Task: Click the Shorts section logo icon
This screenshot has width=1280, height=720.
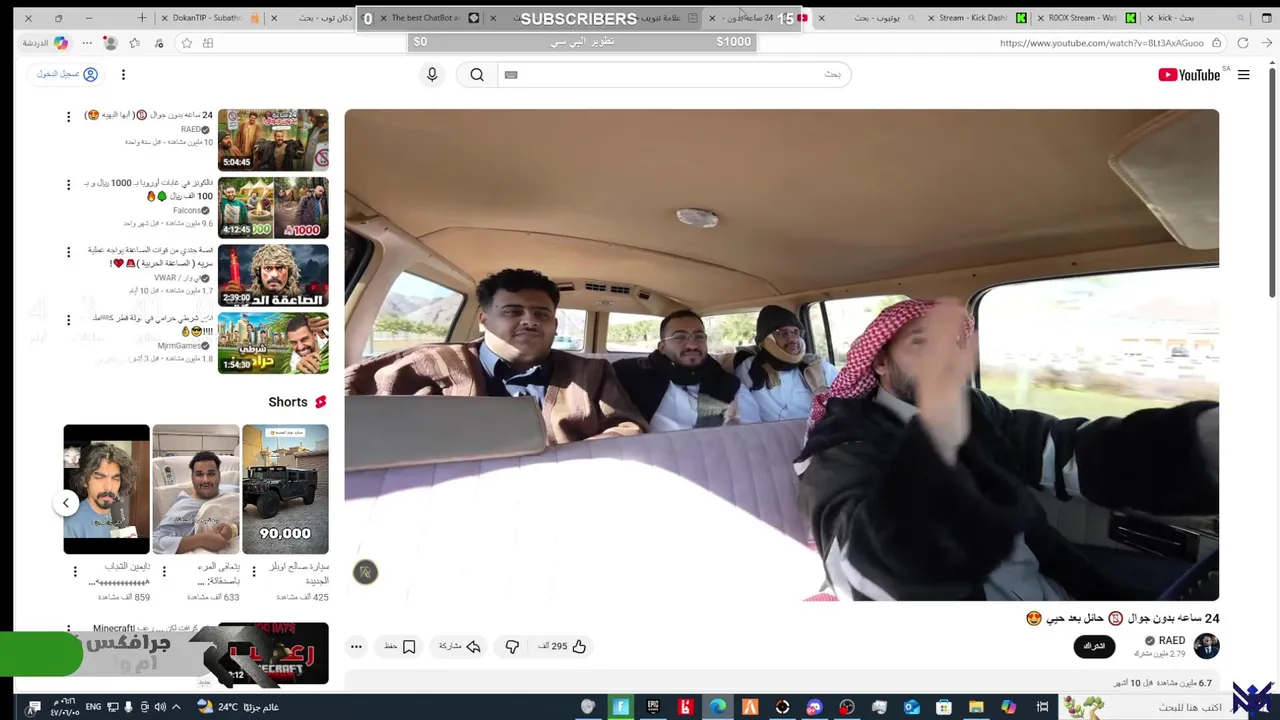Action: click(x=320, y=402)
